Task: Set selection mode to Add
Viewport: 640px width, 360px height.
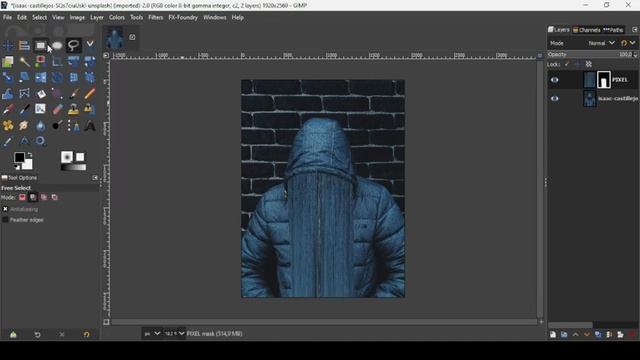Action: tap(33, 197)
